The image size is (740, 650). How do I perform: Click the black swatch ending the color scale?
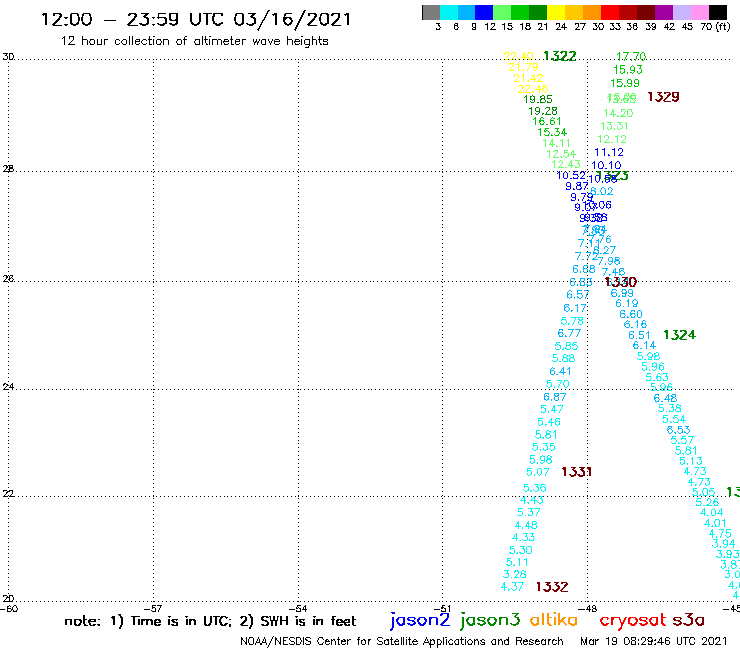pyautogui.click(x=717, y=12)
